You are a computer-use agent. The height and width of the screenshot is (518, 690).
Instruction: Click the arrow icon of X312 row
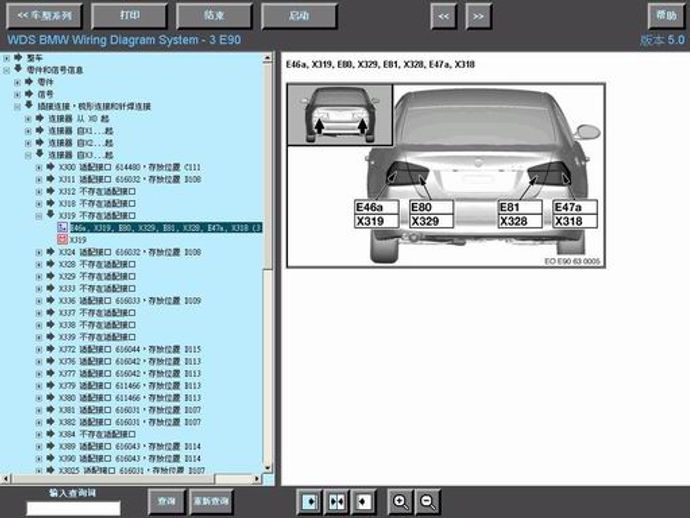51,191
